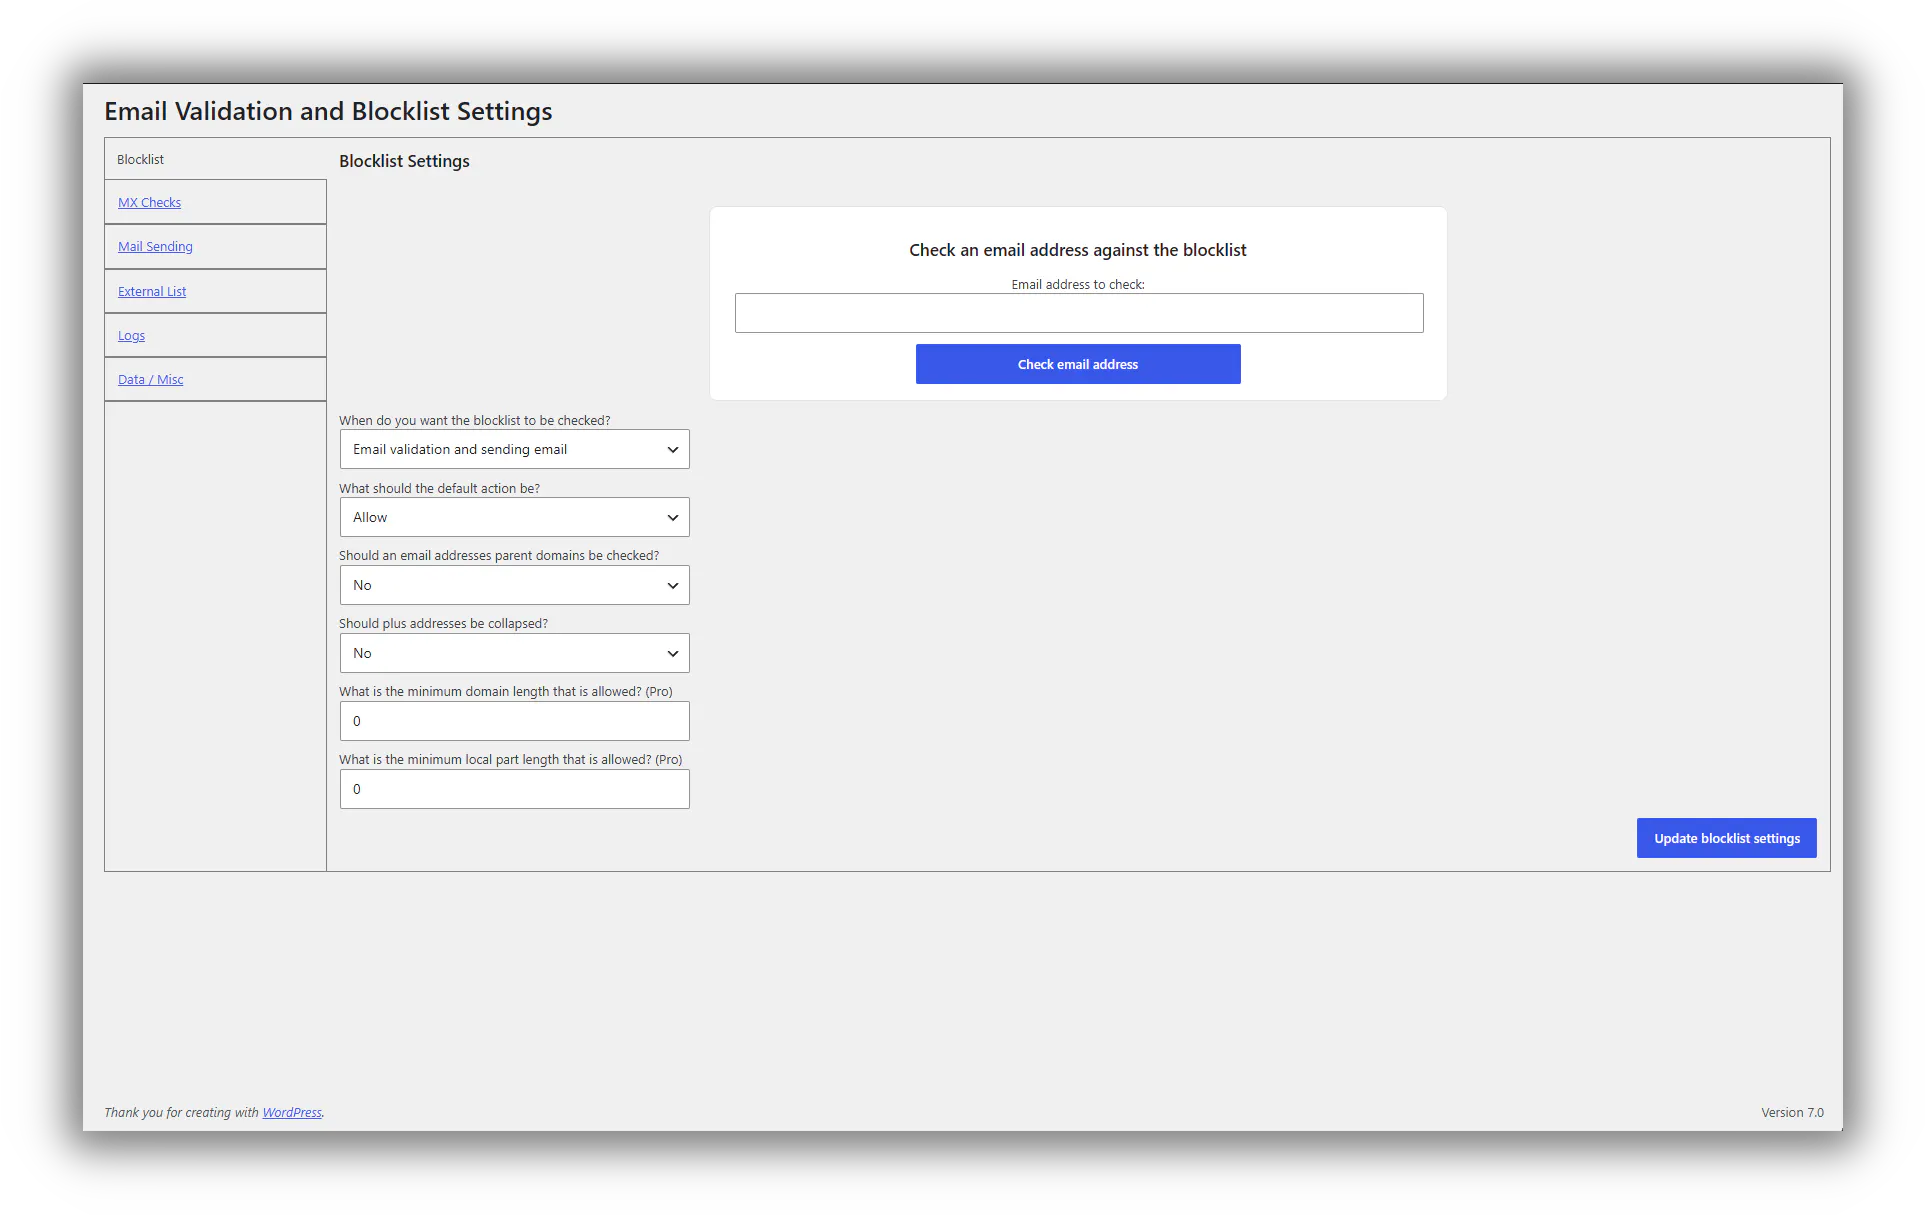Click 'minimum local part length' label
The image size is (1927, 1215).
pos(510,759)
